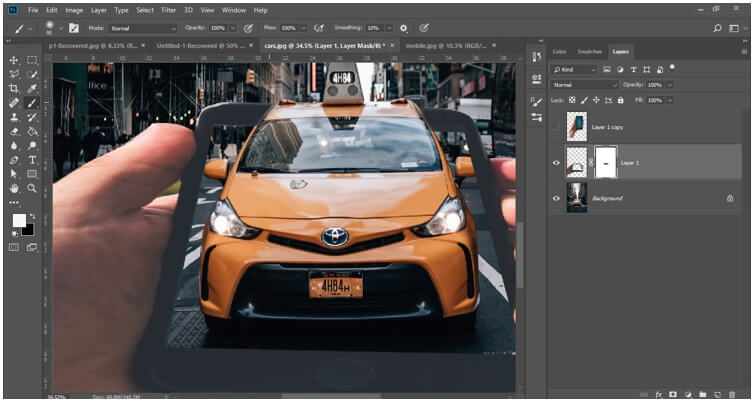Hide the Layer 1 visibility eye
Image resolution: width=756 pixels, height=403 pixels.
click(x=556, y=162)
